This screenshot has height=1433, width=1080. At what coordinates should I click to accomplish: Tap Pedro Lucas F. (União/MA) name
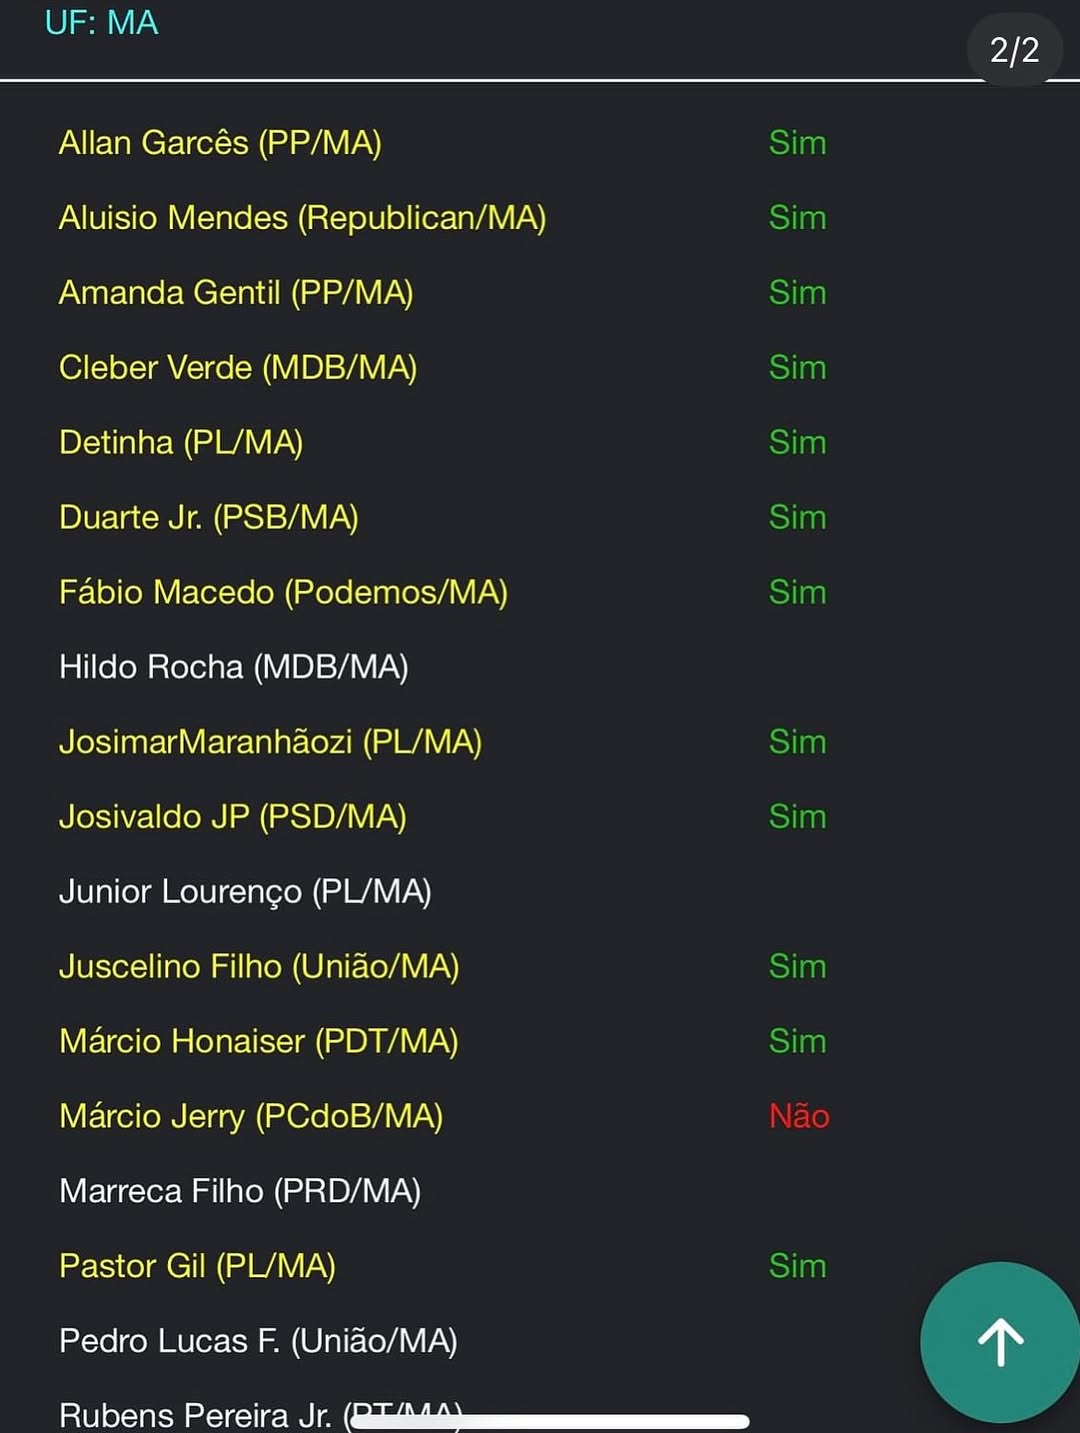pos(258,1341)
